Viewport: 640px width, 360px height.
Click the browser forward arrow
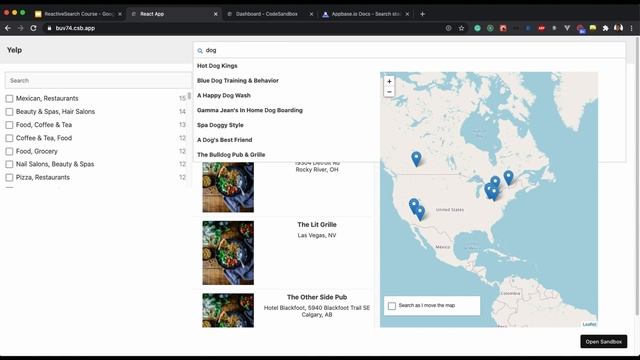pyautogui.click(x=20, y=28)
